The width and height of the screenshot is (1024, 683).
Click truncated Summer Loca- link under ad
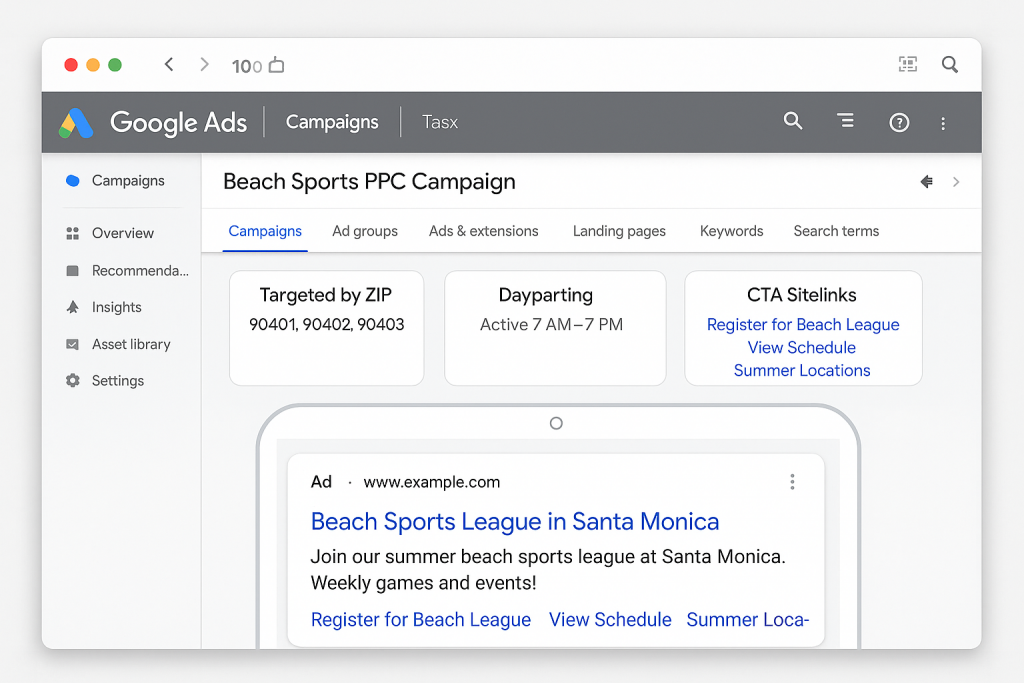click(x=748, y=620)
